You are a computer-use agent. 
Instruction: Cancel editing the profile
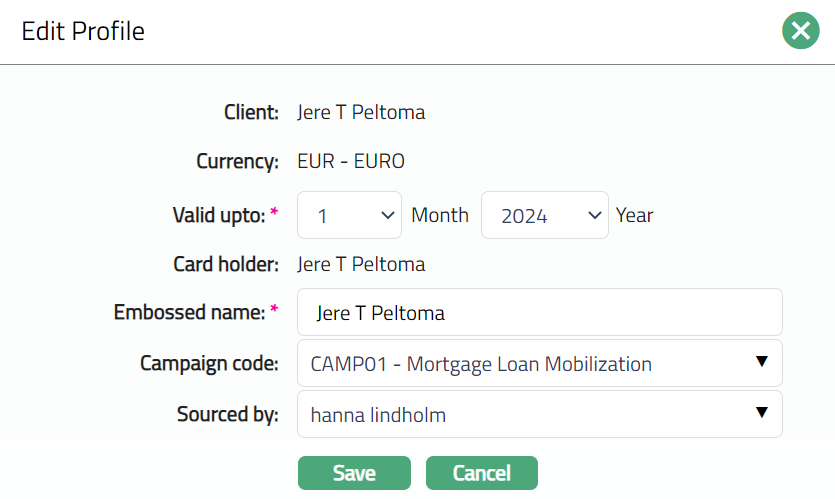(x=481, y=473)
